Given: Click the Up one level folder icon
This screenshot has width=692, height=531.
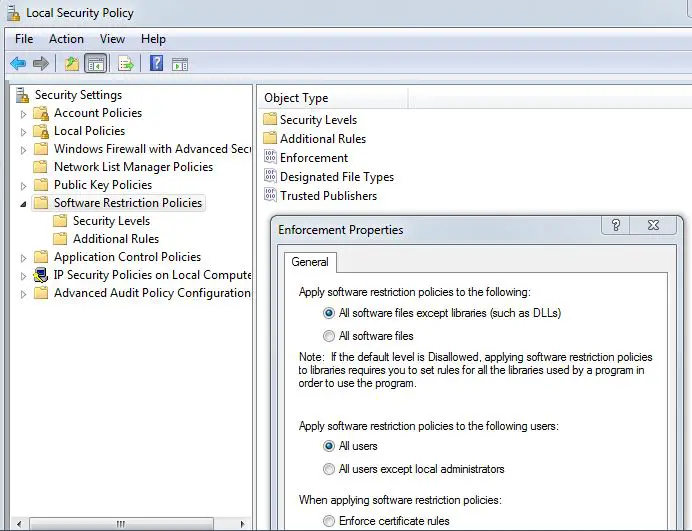Looking at the screenshot, I should click(72, 64).
